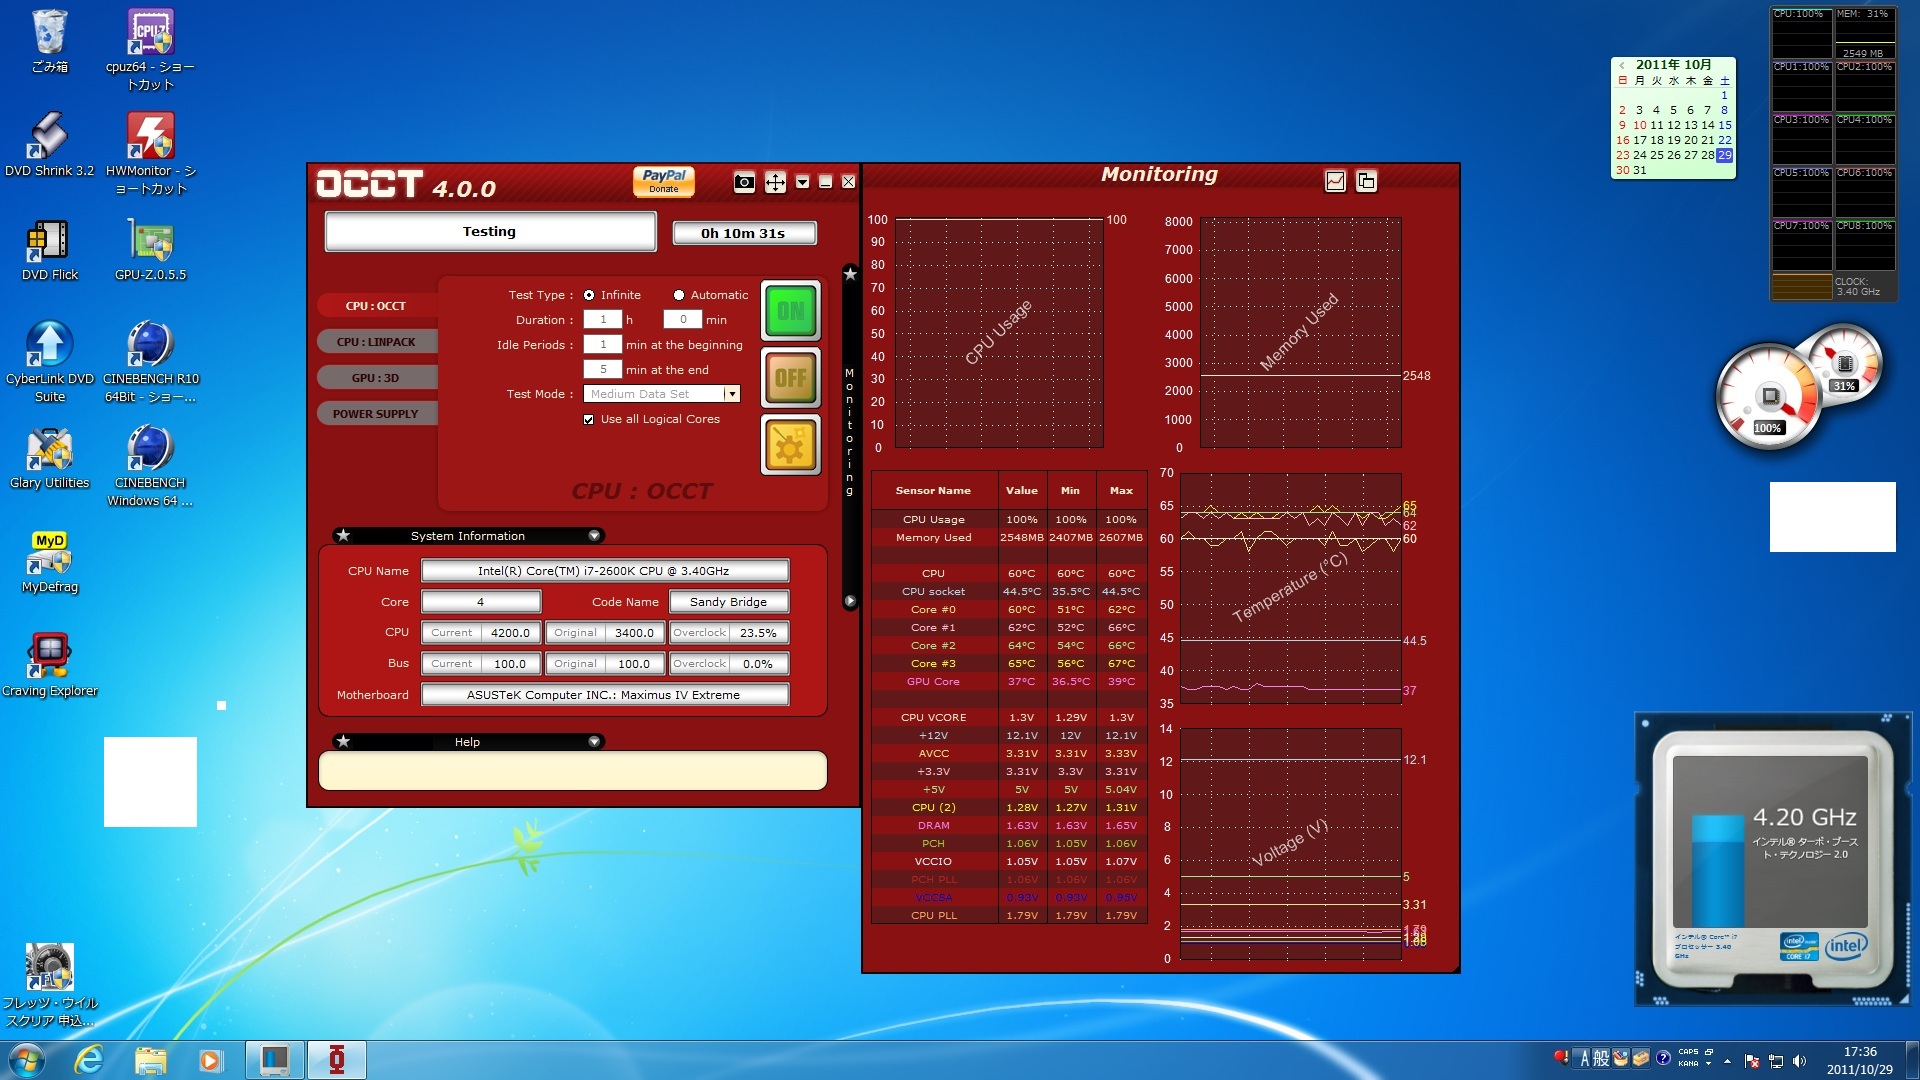Viewport: 1920px width, 1080px height.
Task: Toggle Use all Logical Cores checkbox
Action: tap(589, 420)
